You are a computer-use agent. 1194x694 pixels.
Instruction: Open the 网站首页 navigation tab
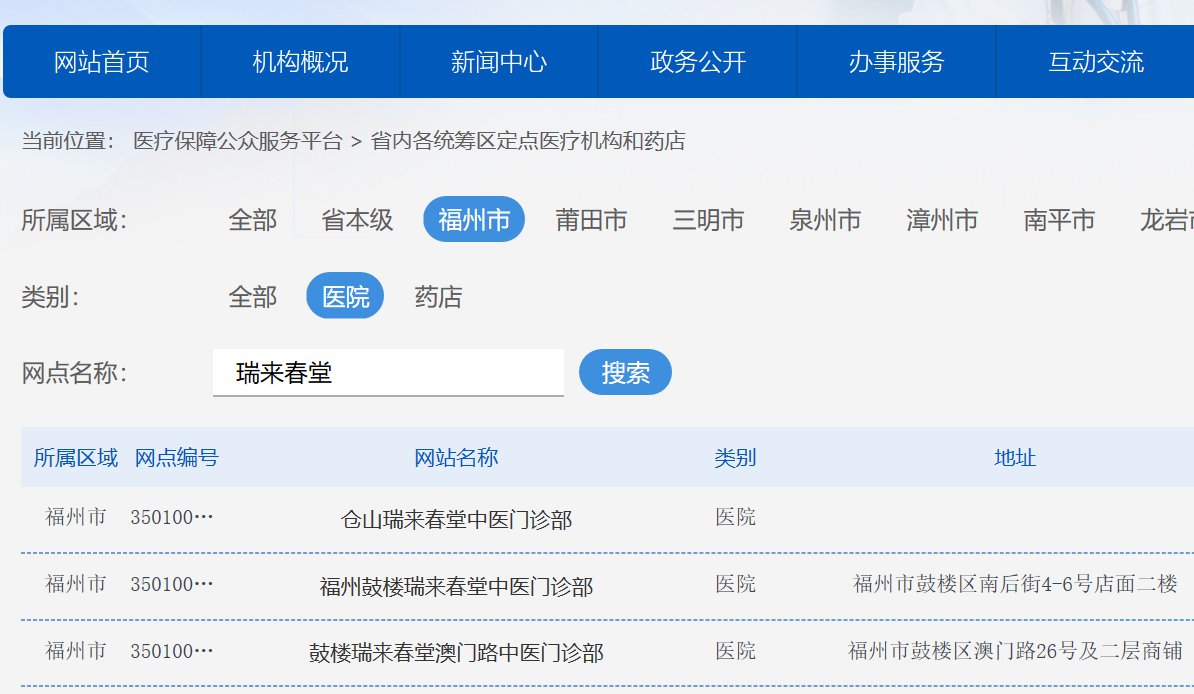click(101, 62)
